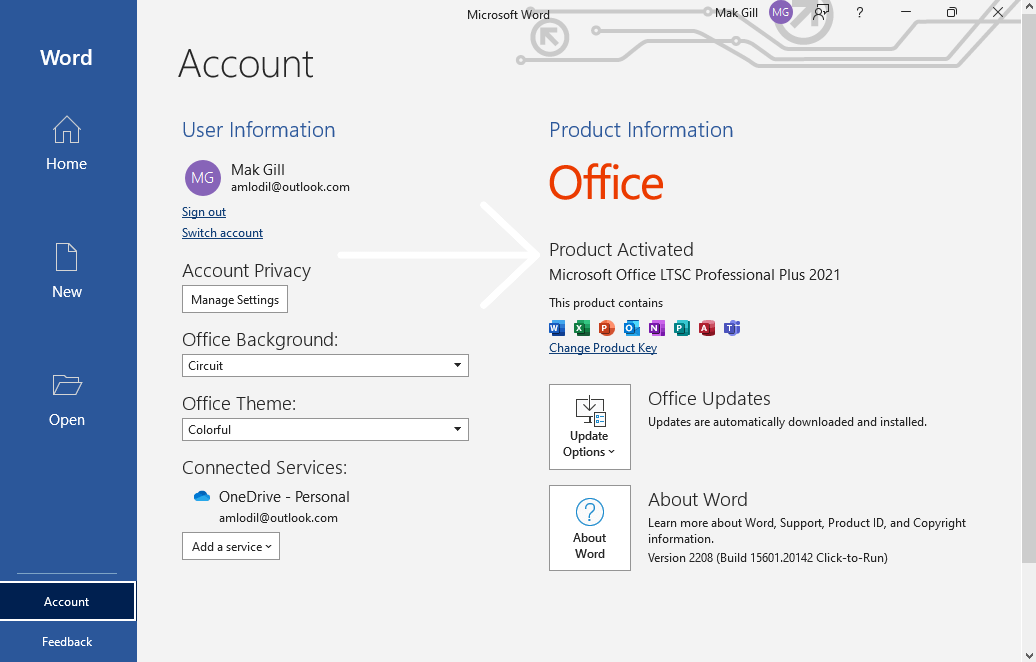The image size is (1036, 662).
Task: Click the MG avatar in the title bar
Action: click(x=780, y=12)
